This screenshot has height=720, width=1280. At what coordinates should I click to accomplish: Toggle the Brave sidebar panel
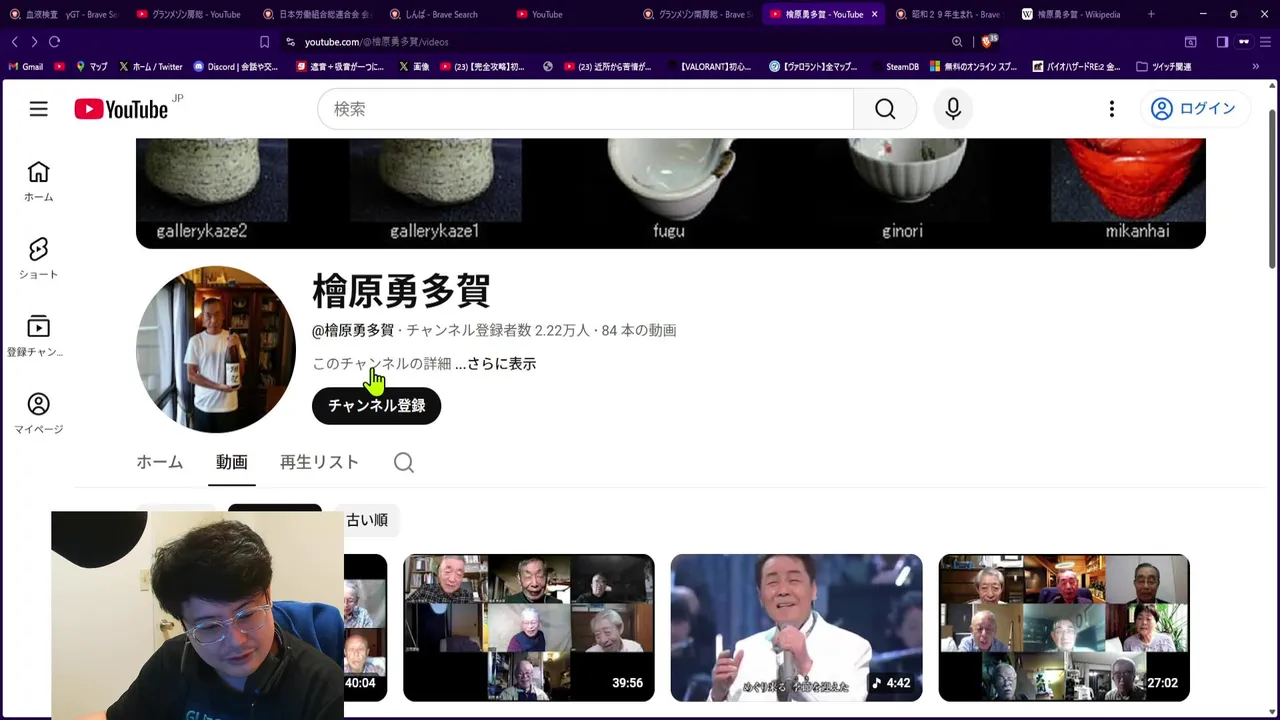(1222, 42)
